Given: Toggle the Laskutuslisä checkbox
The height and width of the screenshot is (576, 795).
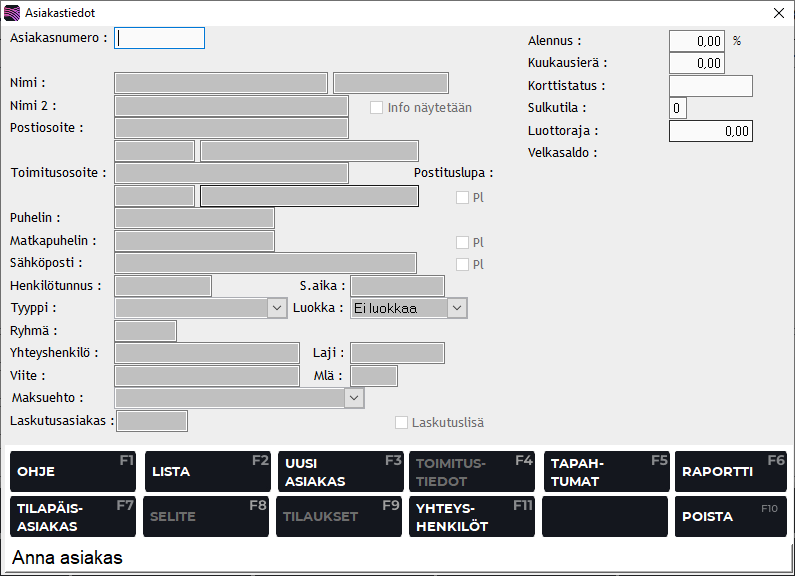Looking at the screenshot, I should coord(401,423).
